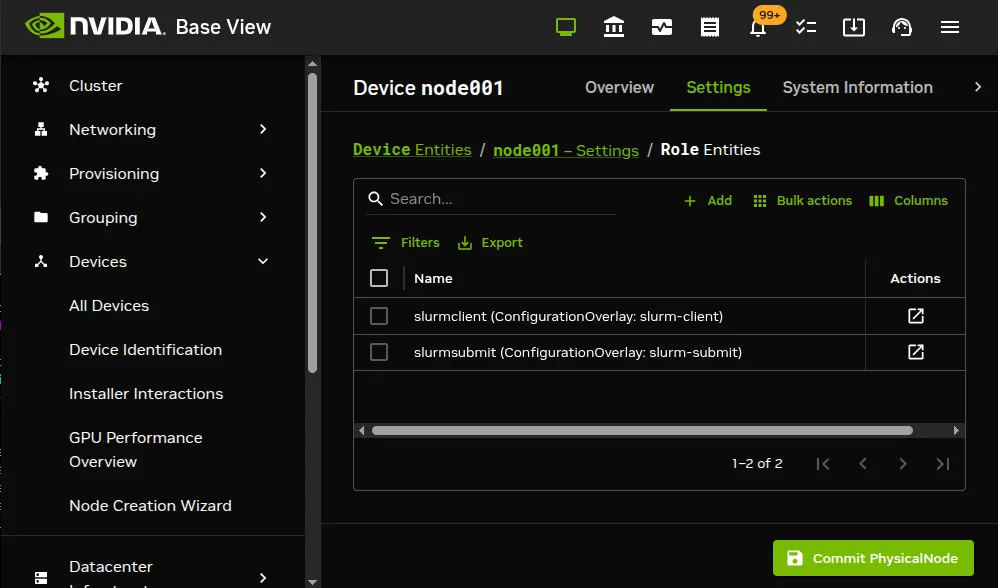Open the task checklist icon in header
The height and width of the screenshot is (588, 998).
[806, 27]
